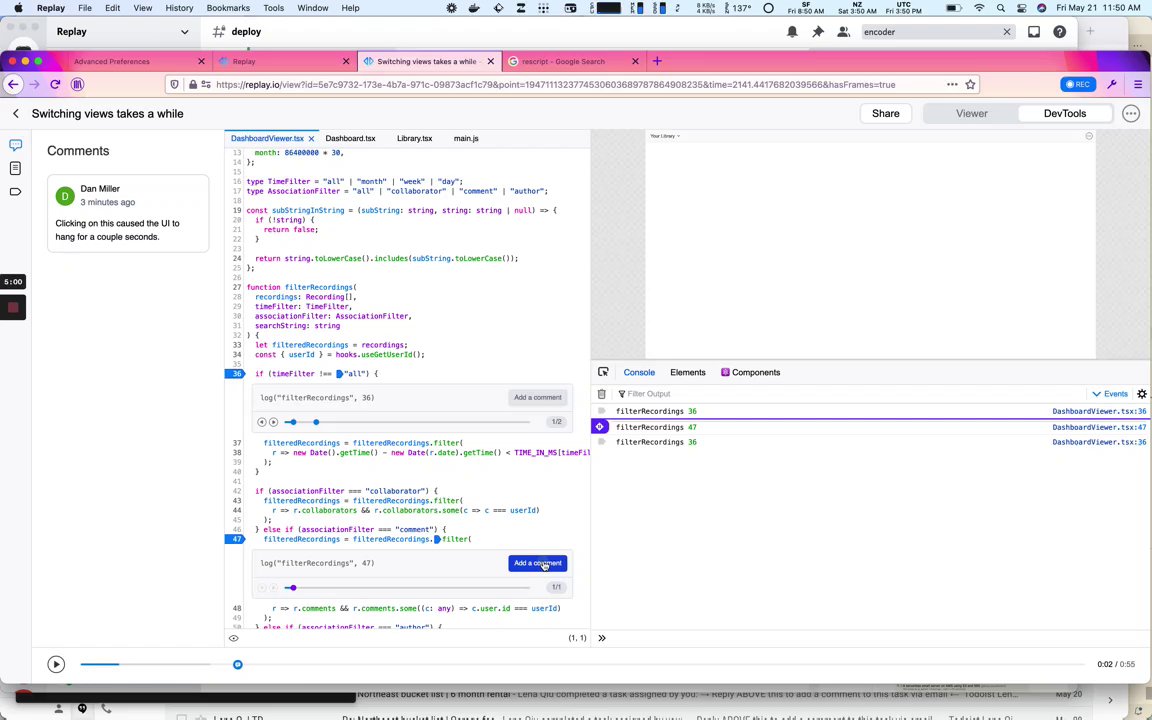Open the Replay workspace dropdown chevron
Viewport: 1152px width, 720px height.
[184, 32]
